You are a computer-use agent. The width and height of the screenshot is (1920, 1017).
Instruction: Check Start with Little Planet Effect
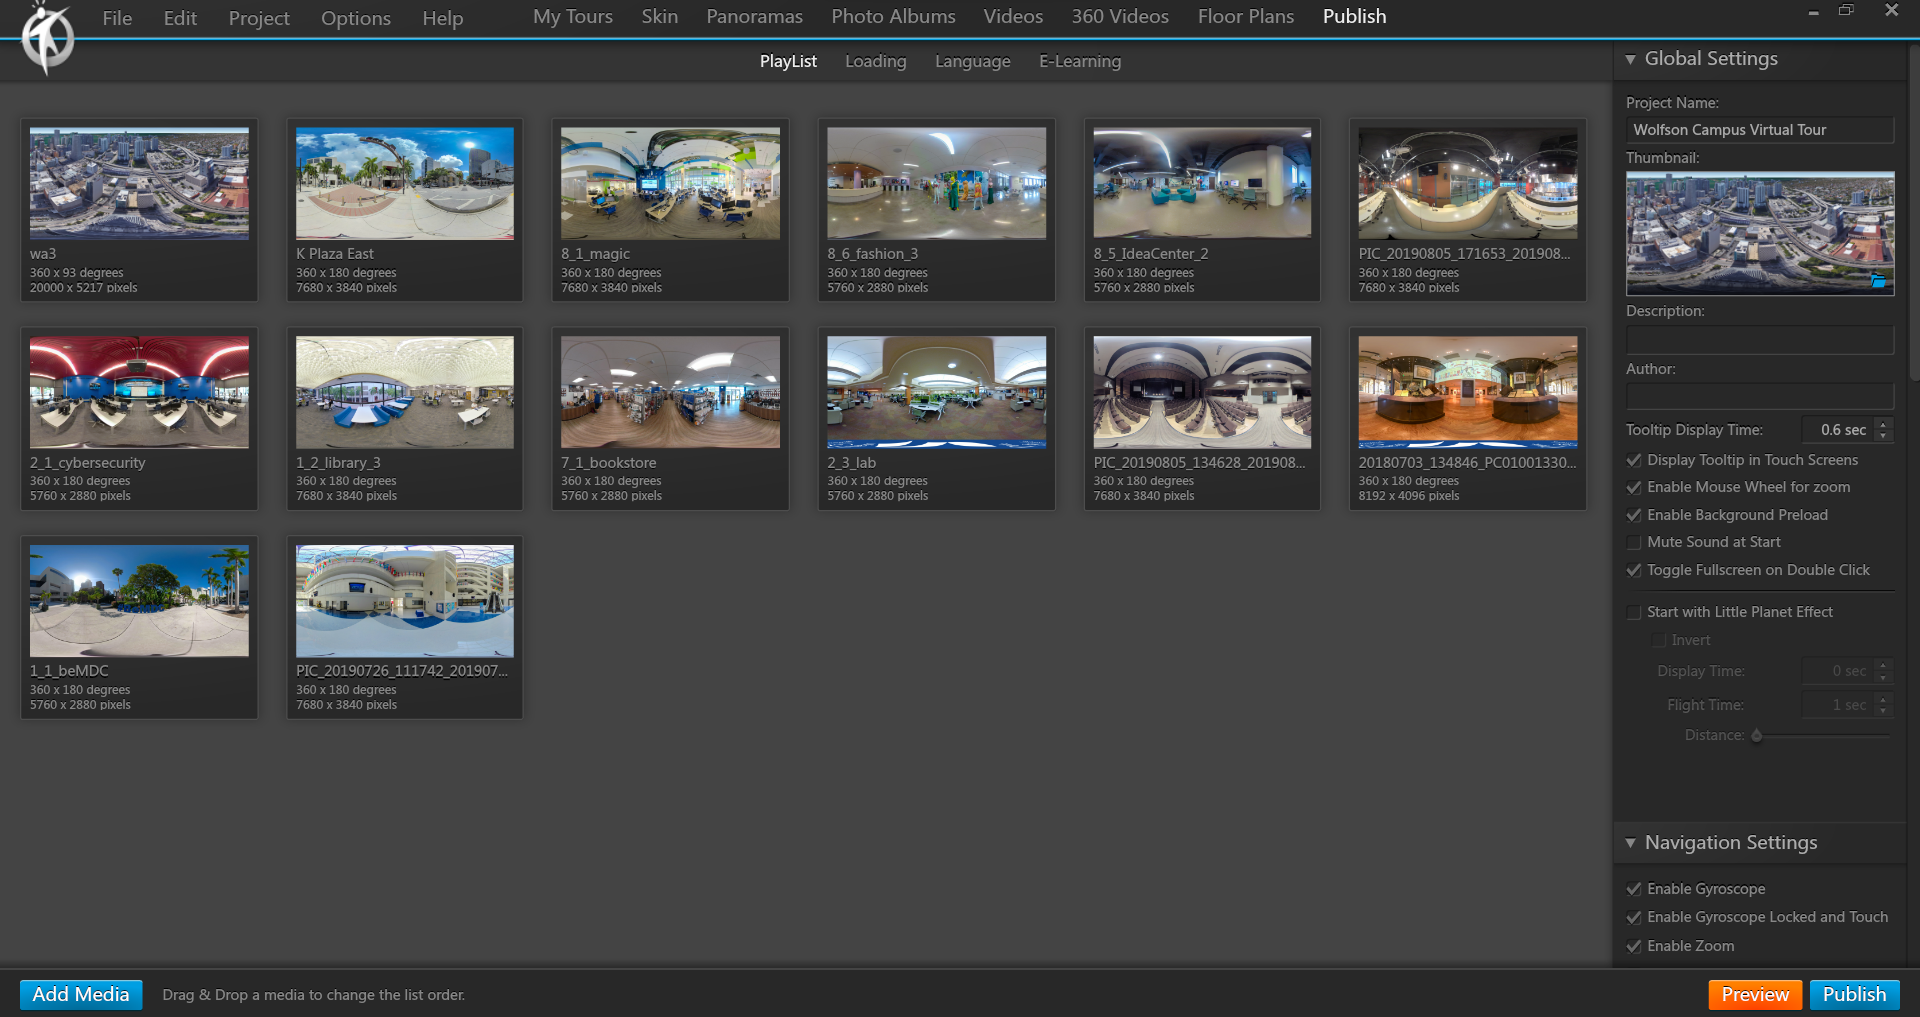[x=1634, y=612]
